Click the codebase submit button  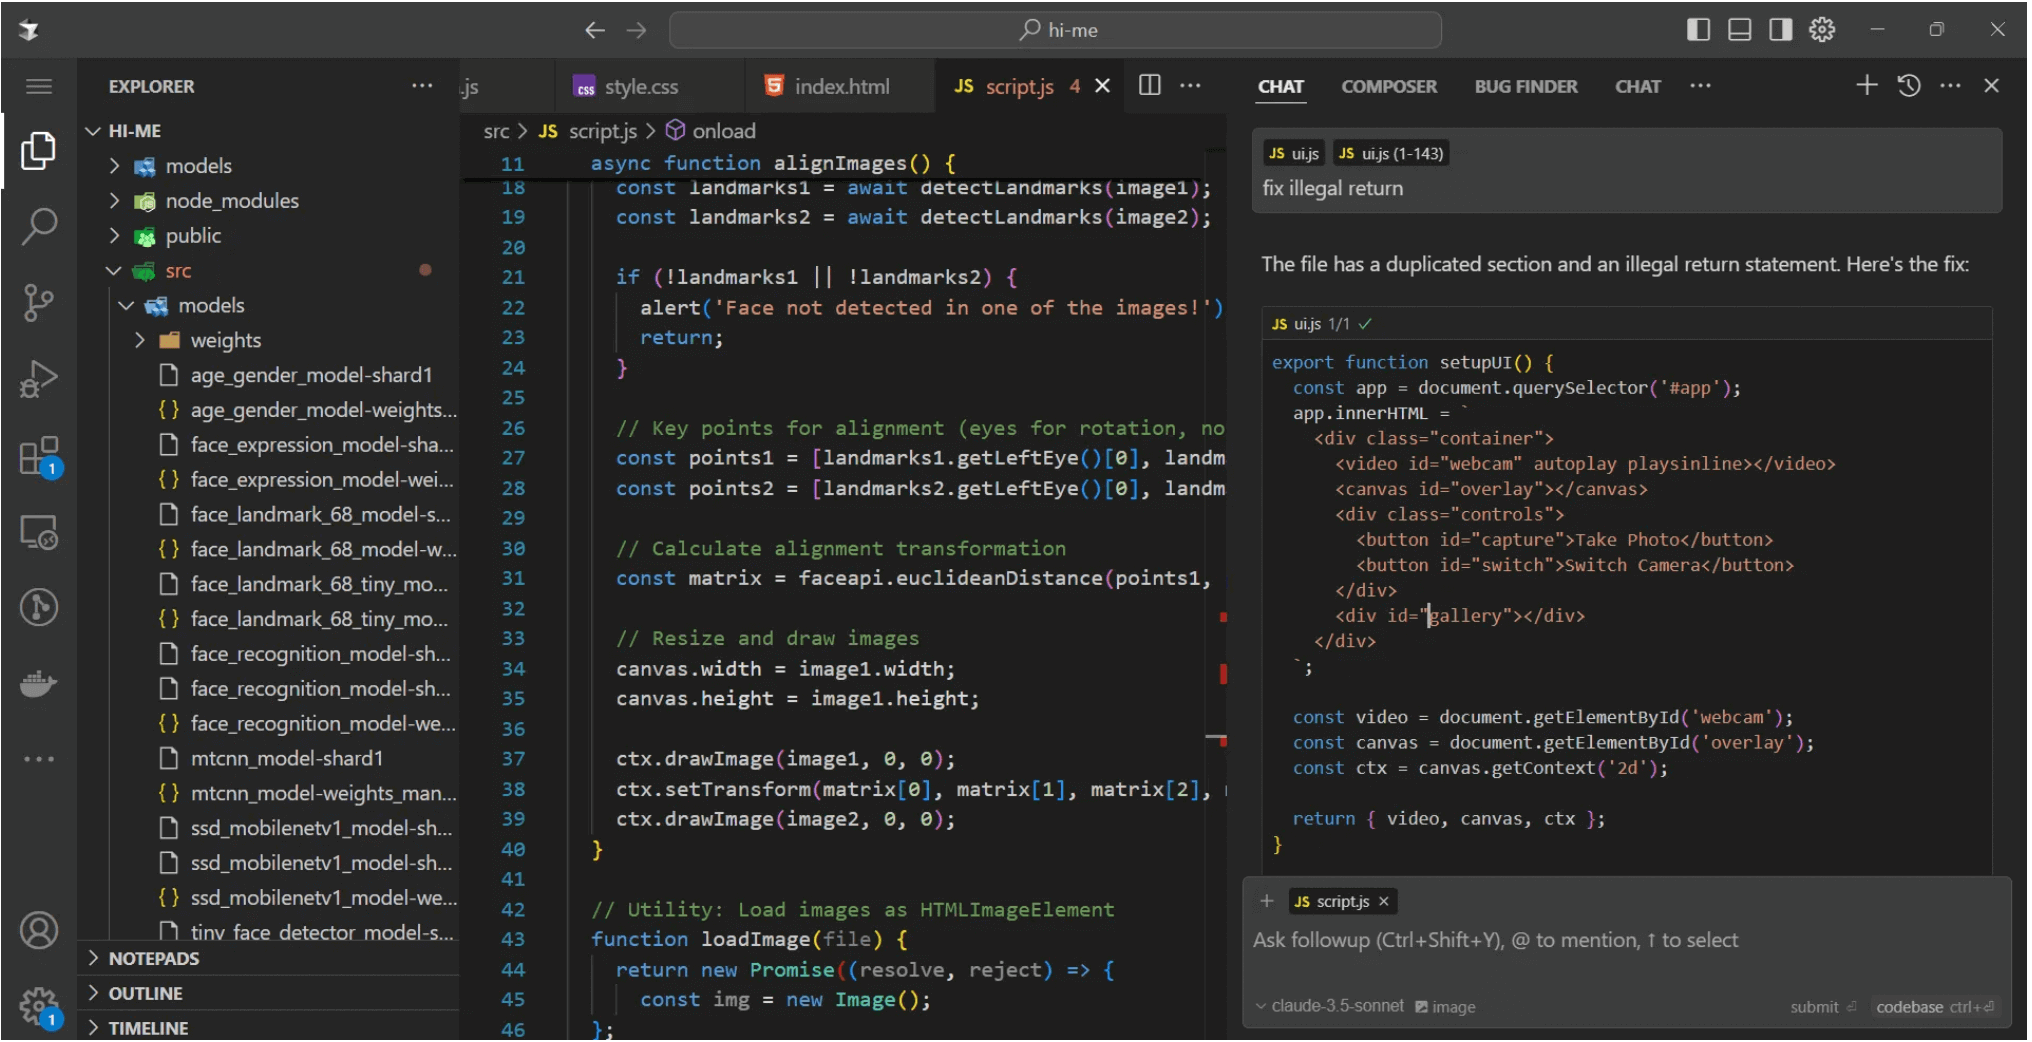(1935, 1007)
